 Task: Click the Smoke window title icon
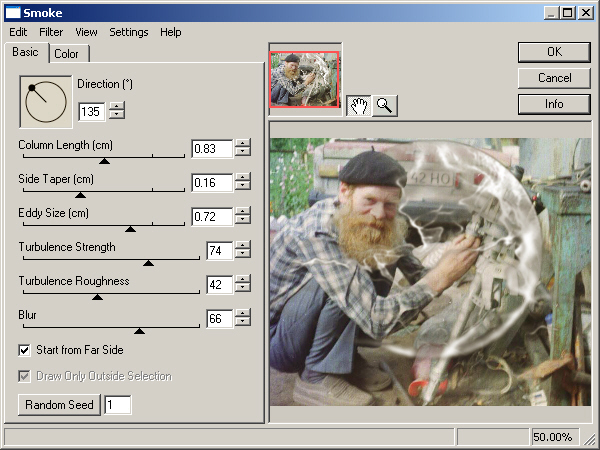pos(13,13)
